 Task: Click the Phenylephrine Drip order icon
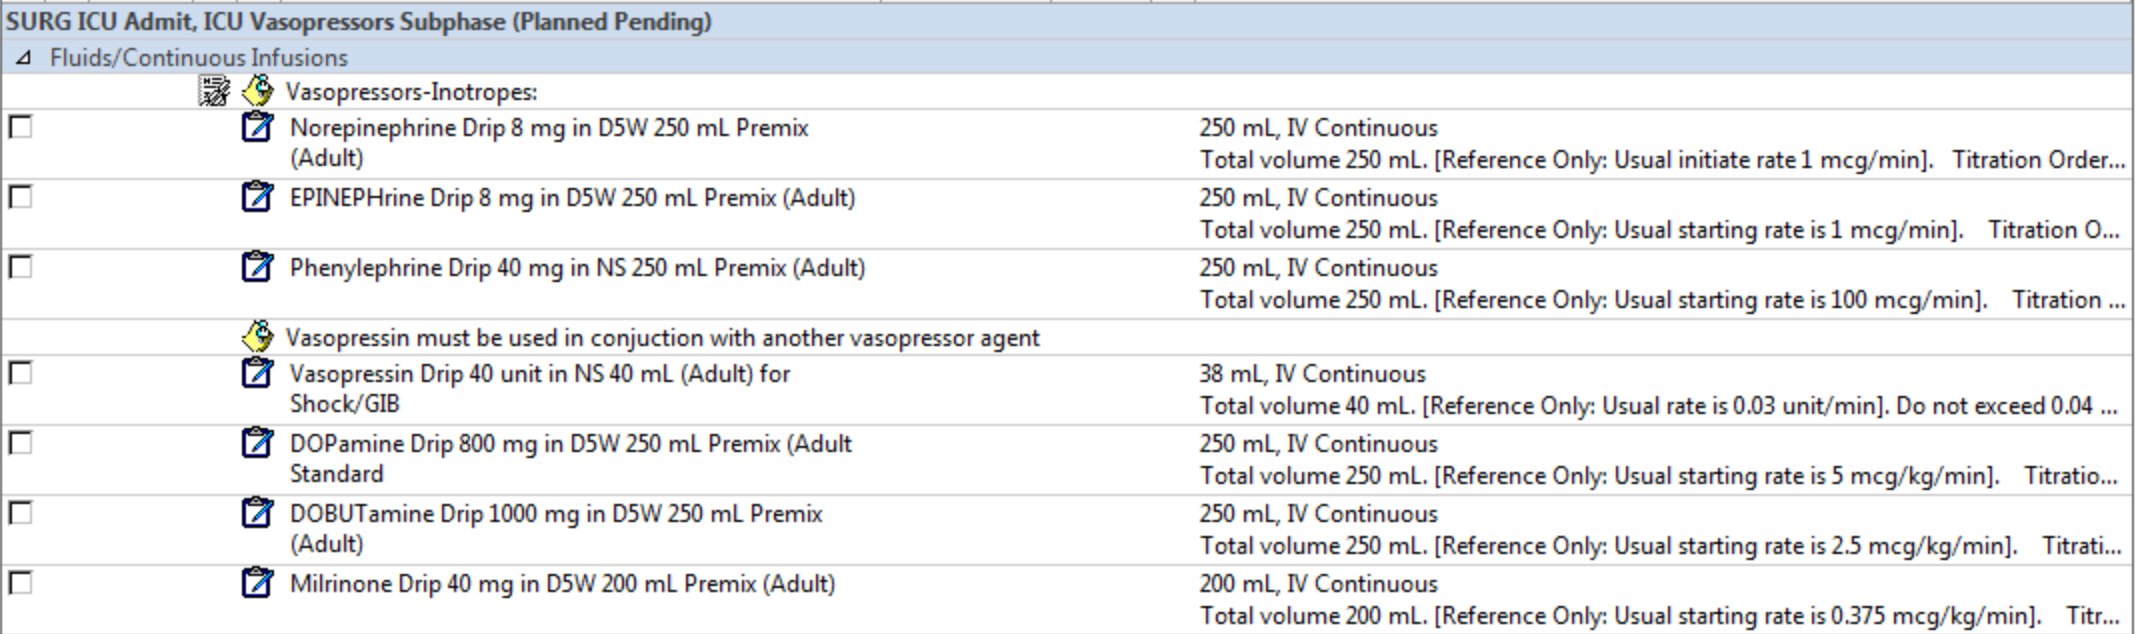coord(257,268)
